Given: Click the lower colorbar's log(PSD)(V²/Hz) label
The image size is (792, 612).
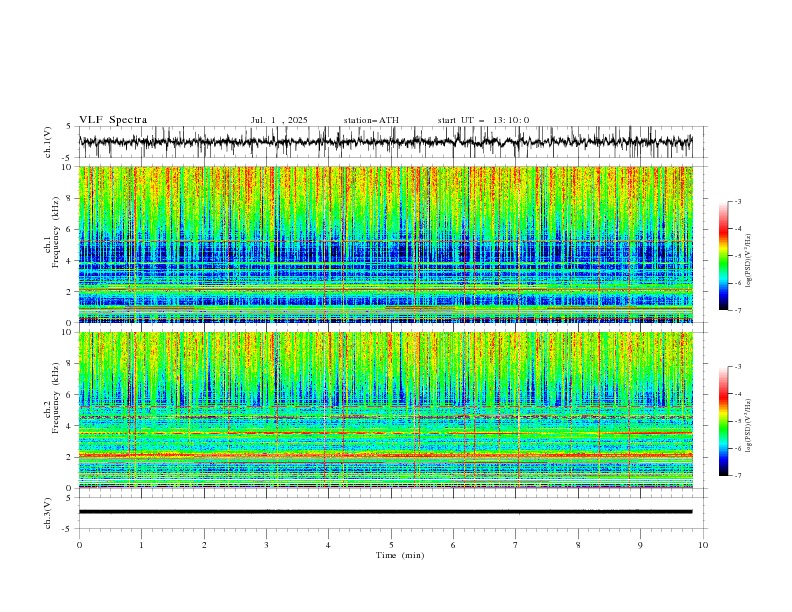Looking at the screenshot, I should (x=748, y=426).
